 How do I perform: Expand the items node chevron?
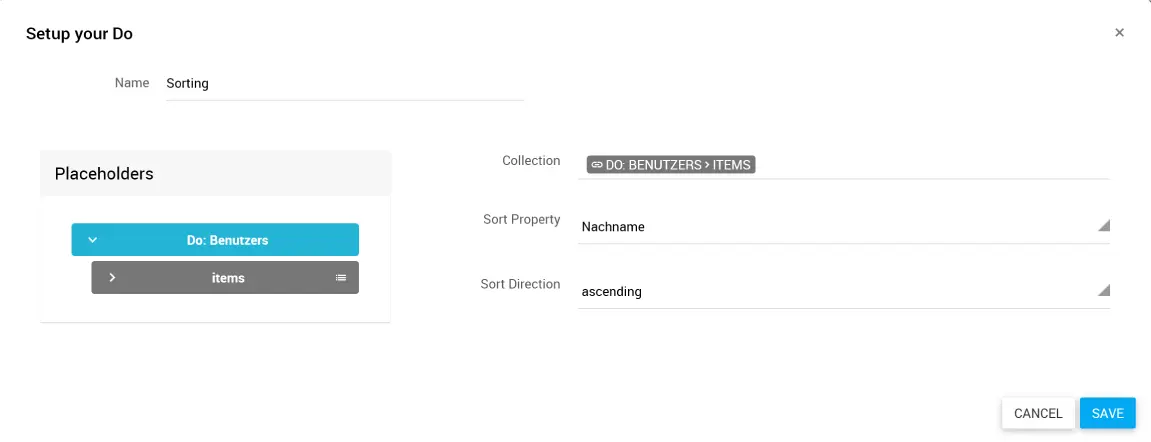(112, 278)
